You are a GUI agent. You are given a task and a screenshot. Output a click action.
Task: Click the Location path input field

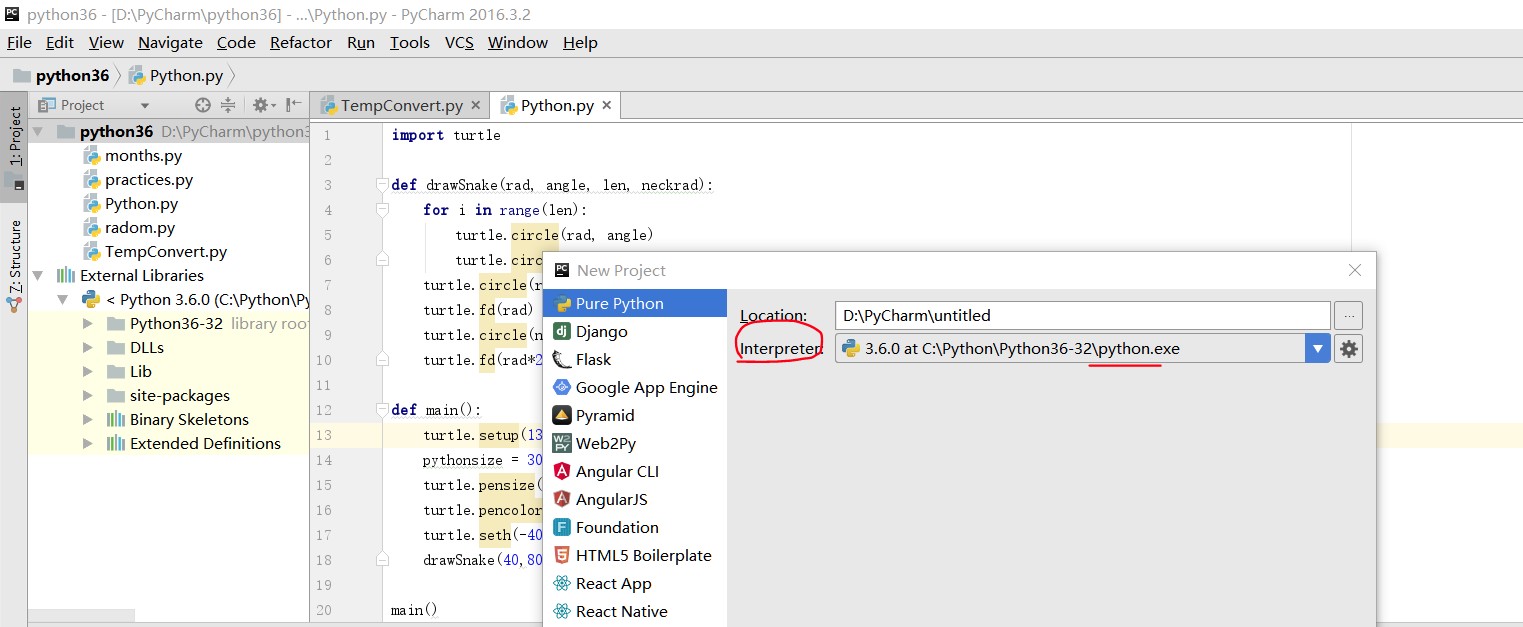pos(1083,315)
